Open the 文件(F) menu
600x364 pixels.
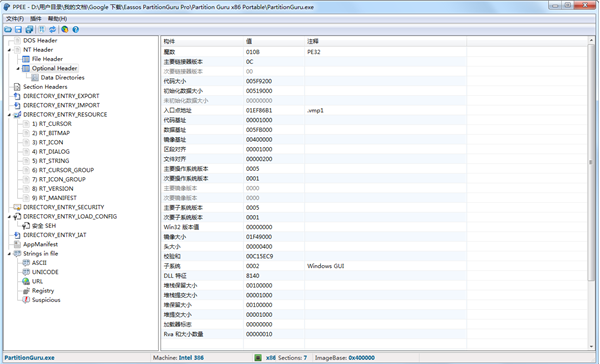(15, 19)
